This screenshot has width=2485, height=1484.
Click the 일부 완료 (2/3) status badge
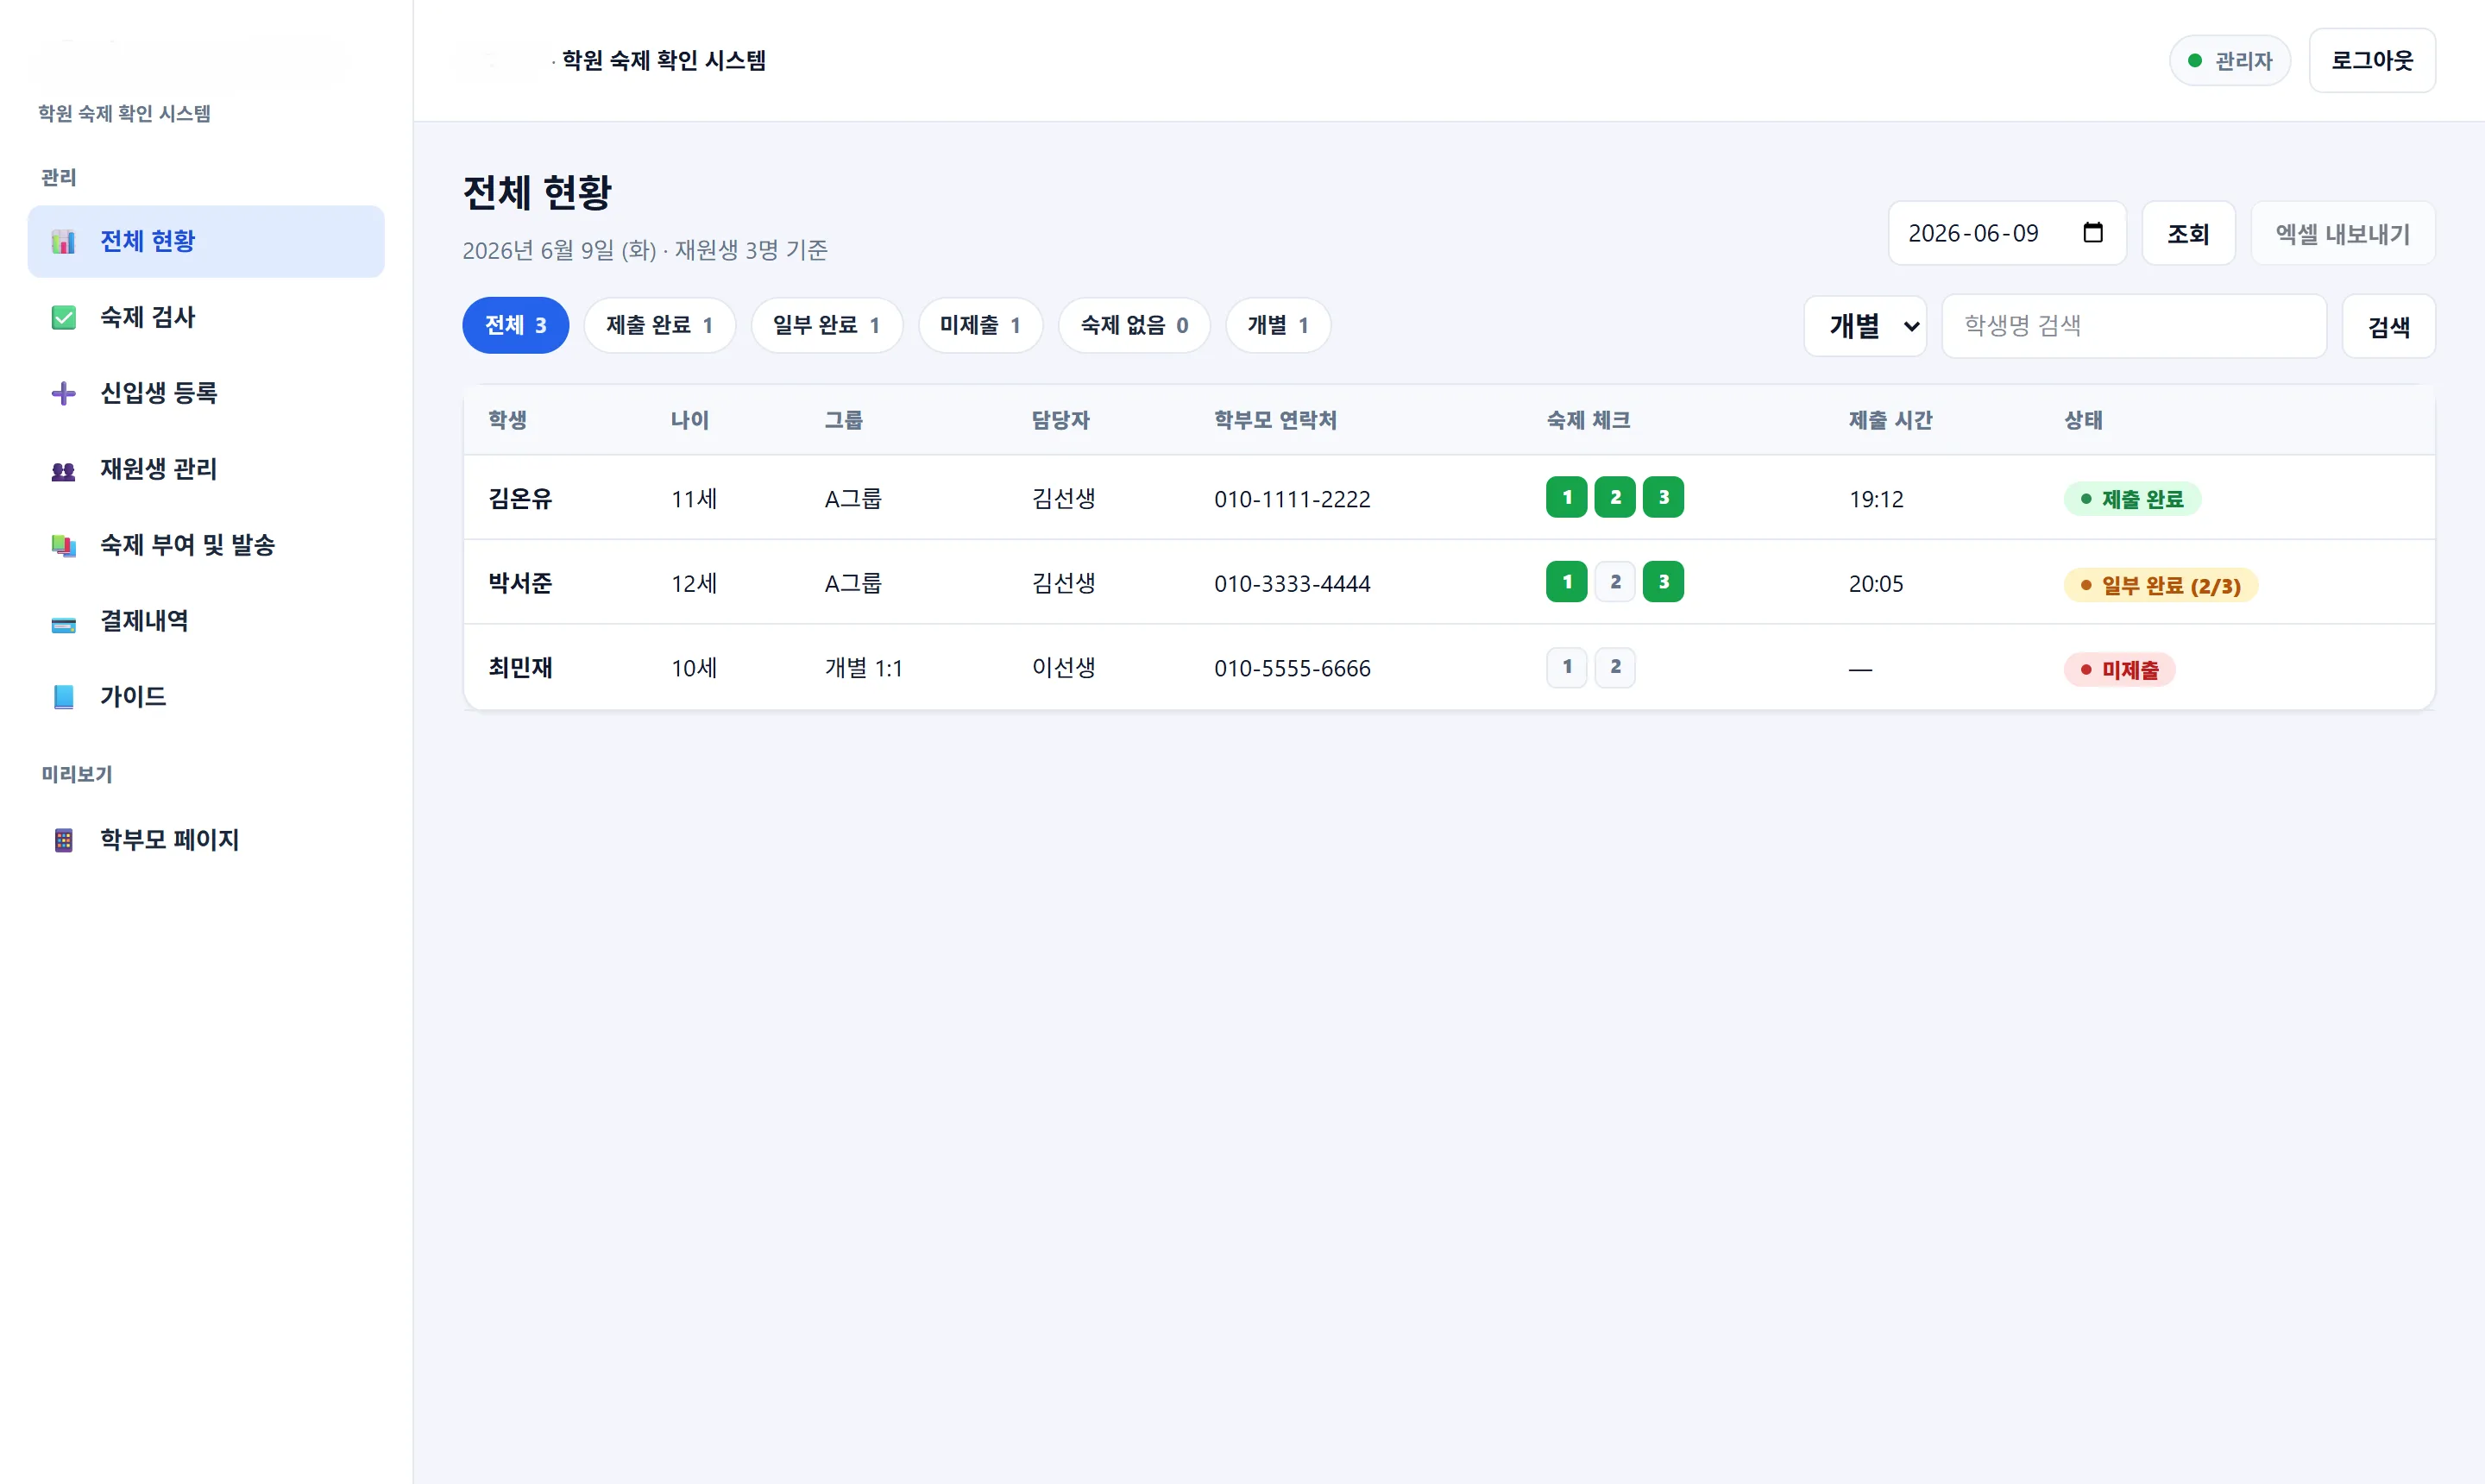point(2161,585)
